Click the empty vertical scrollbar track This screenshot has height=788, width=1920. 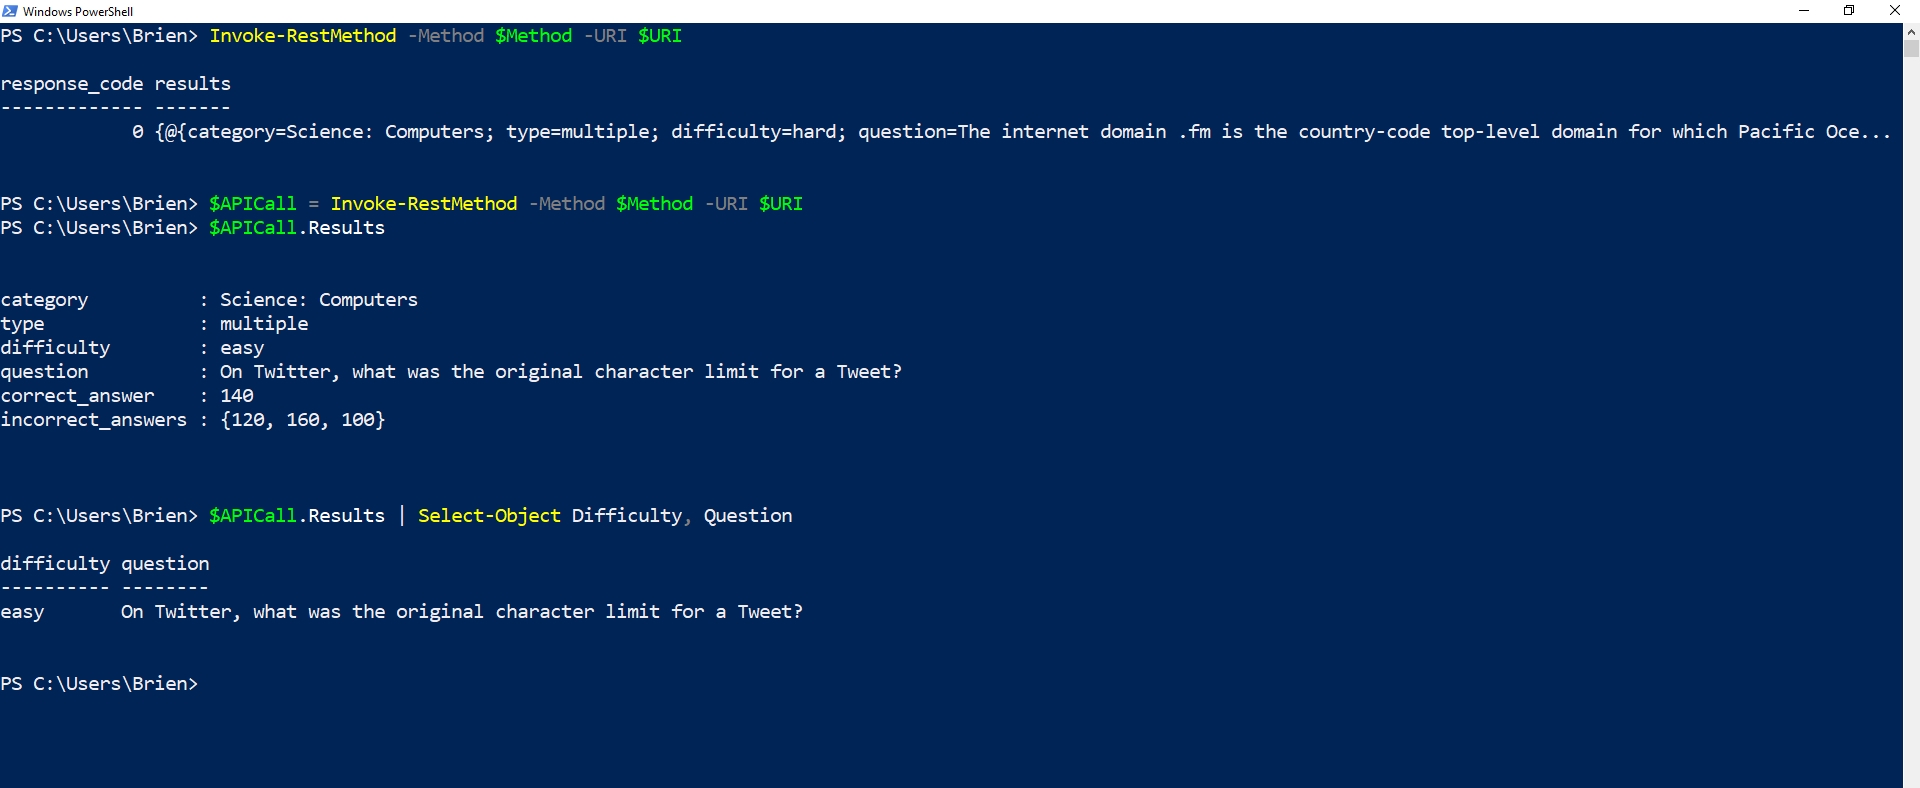pyautogui.click(x=1911, y=420)
